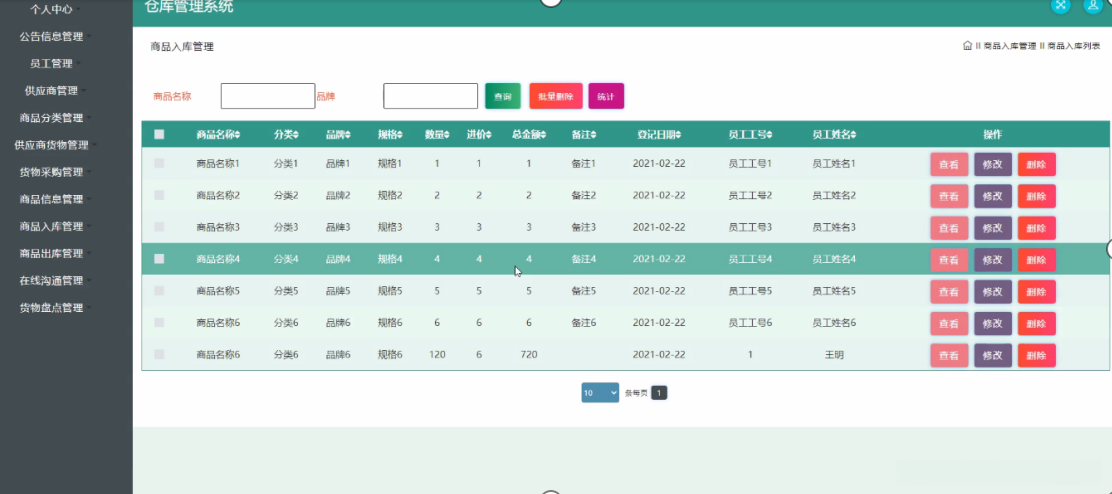Sort table by 登记日期 column
Screen dimensions: 1112x494
coord(659,135)
